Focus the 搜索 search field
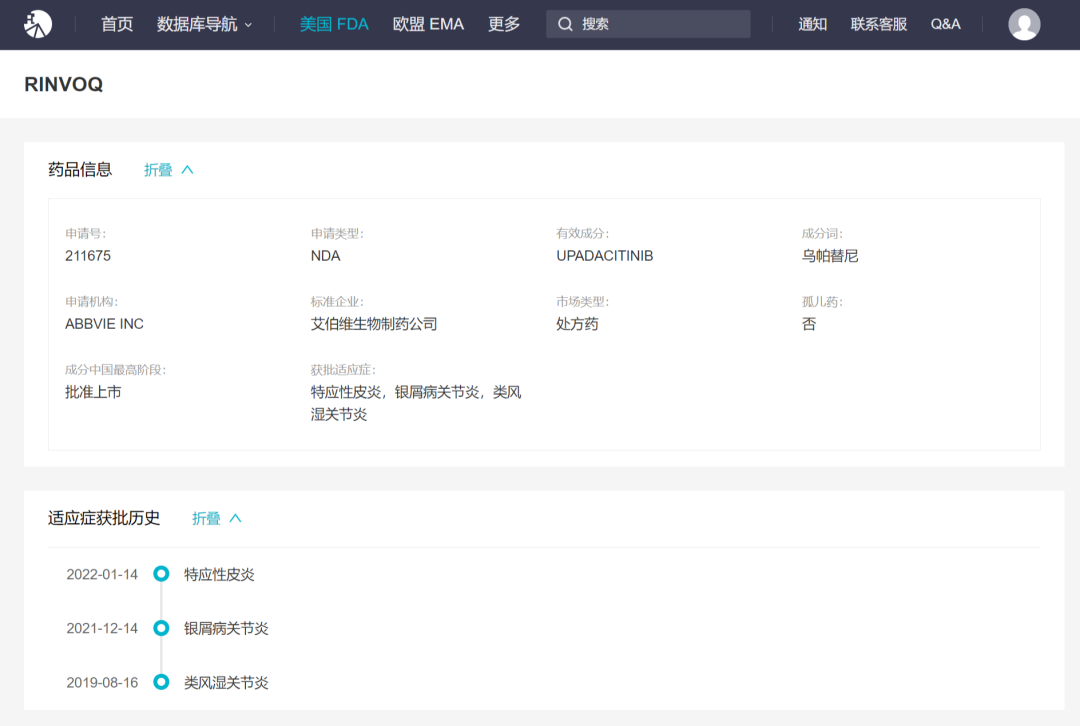This screenshot has height=726, width=1080. (x=648, y=24)
